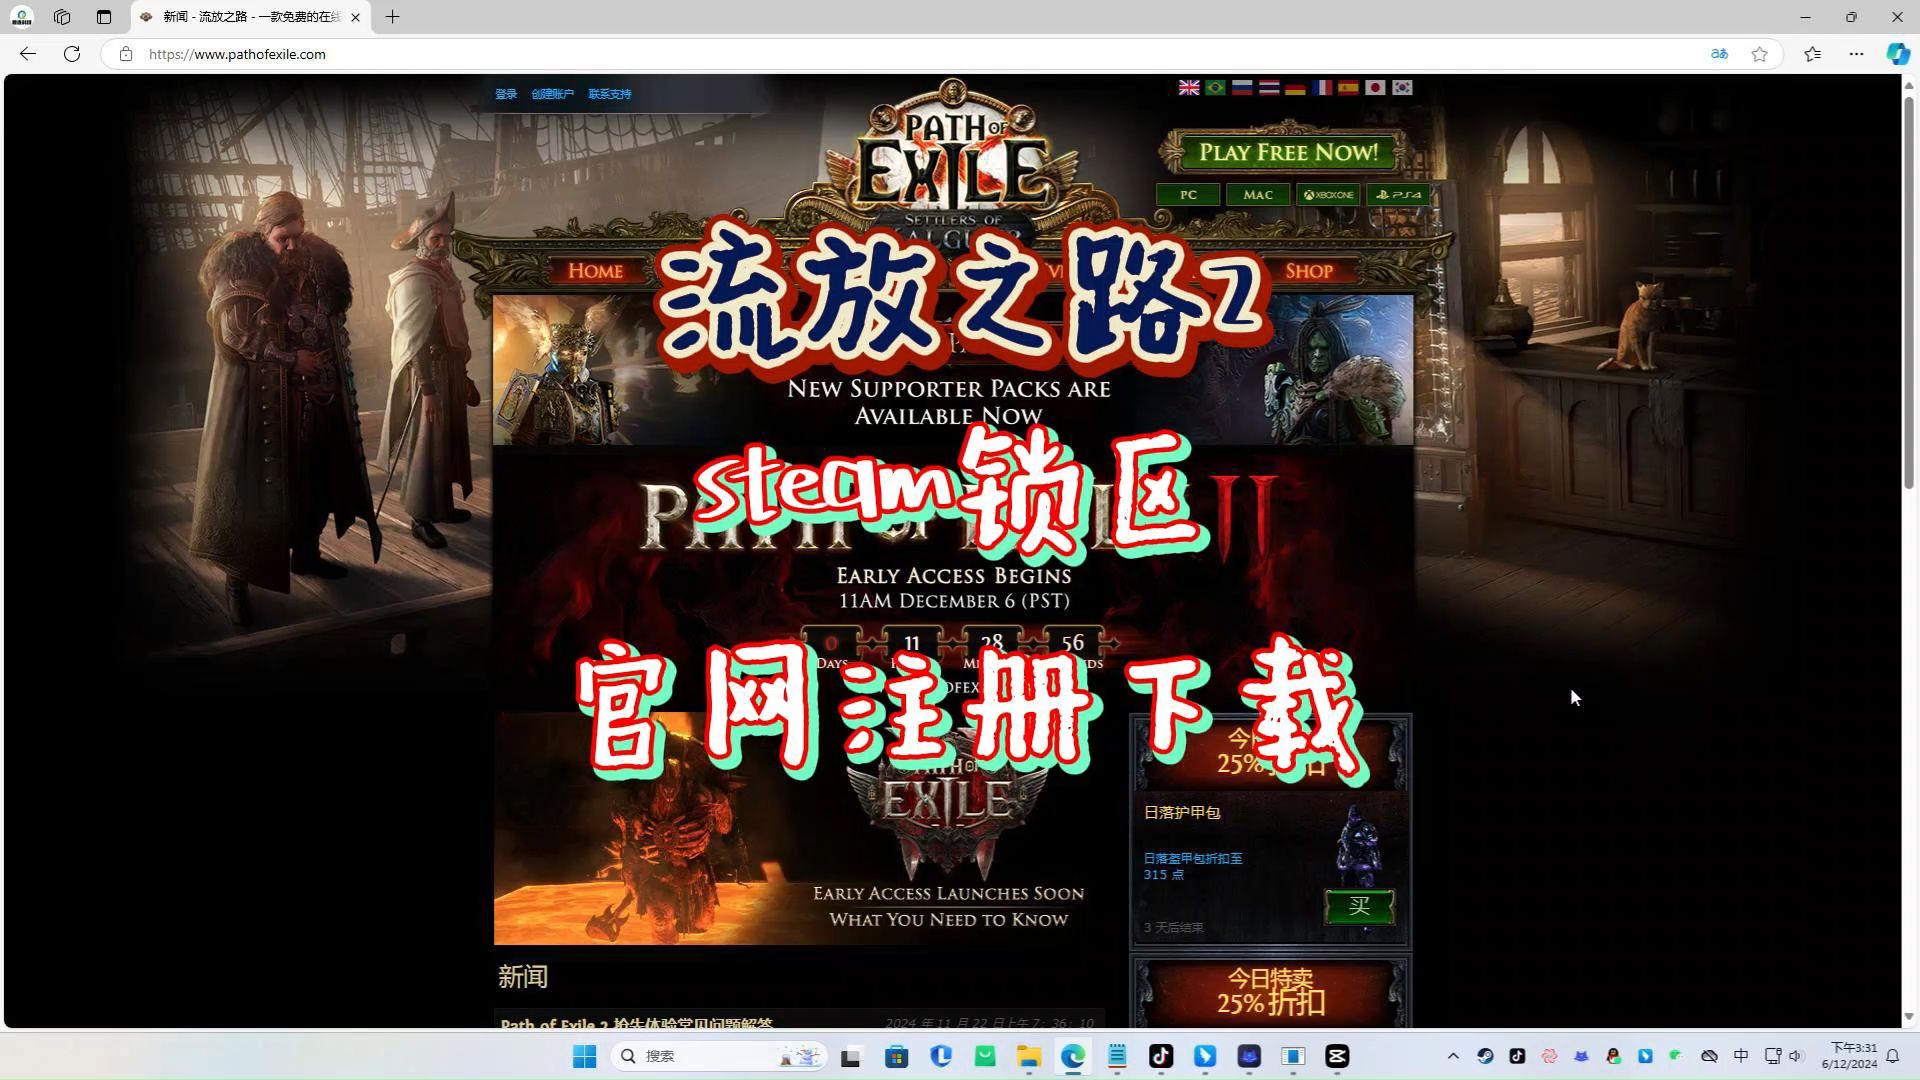Toggle the 中 input method indicator
The height and width of the screenshot is (1080, 1920).
click(1741, 1056)
